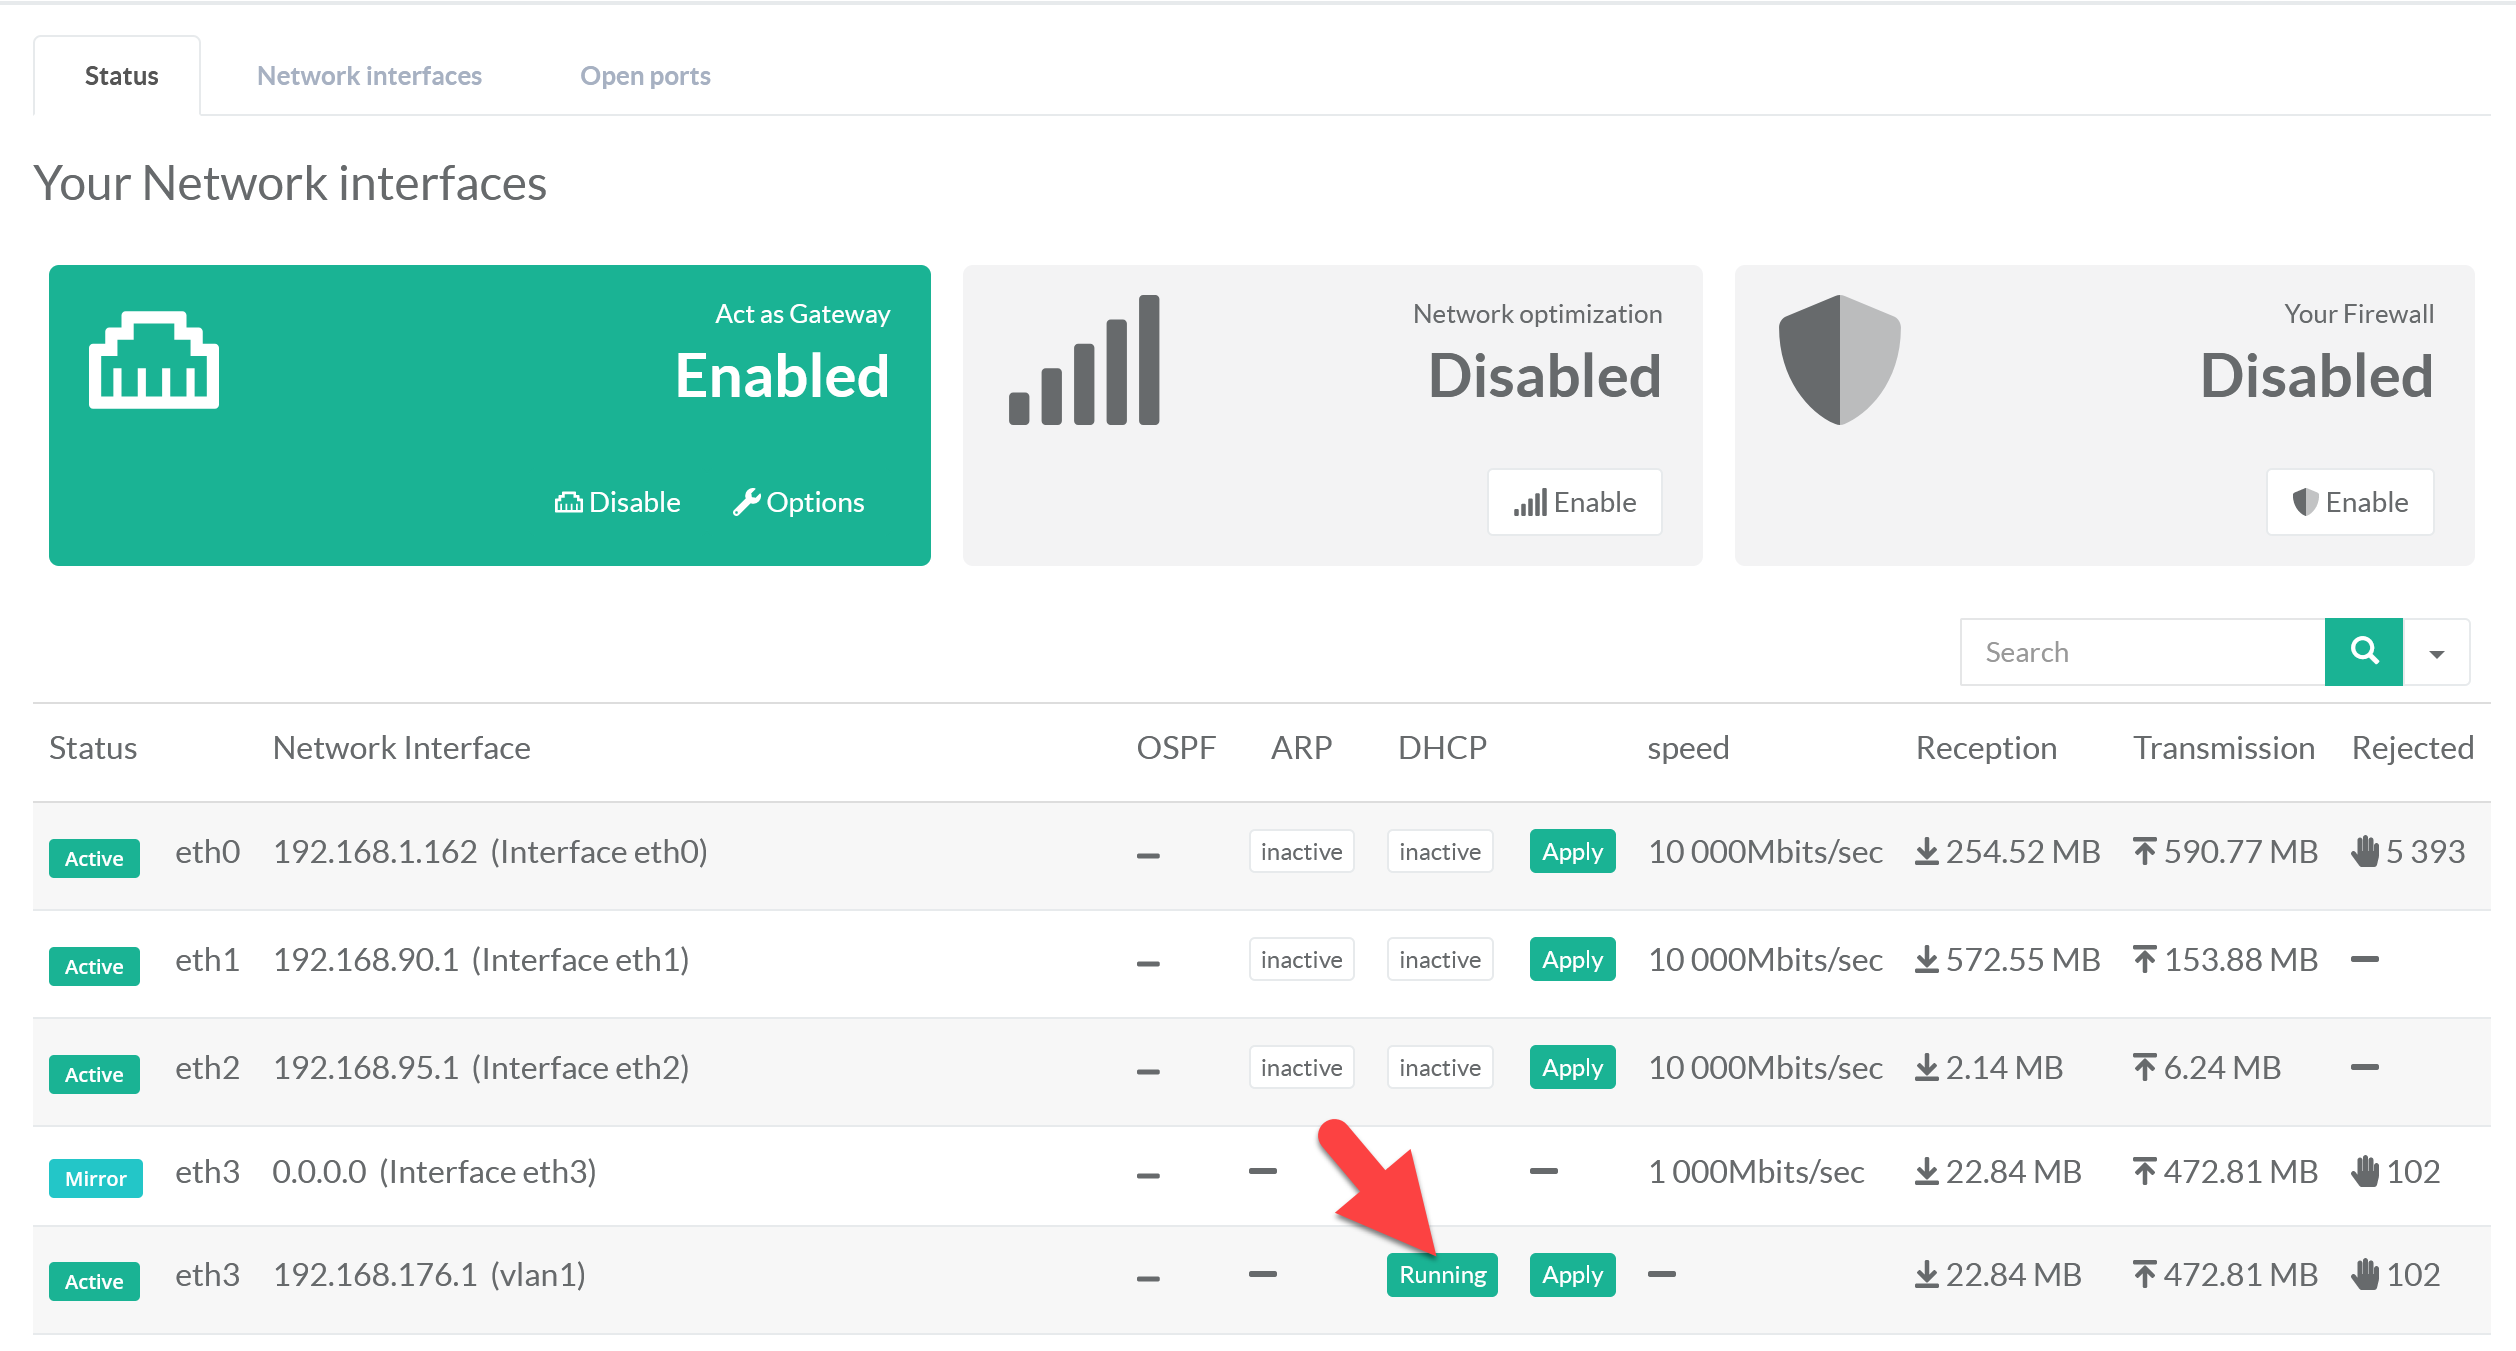
Task: Toggle eth1 DHCP inactive status
Action: click(1439, 960)
